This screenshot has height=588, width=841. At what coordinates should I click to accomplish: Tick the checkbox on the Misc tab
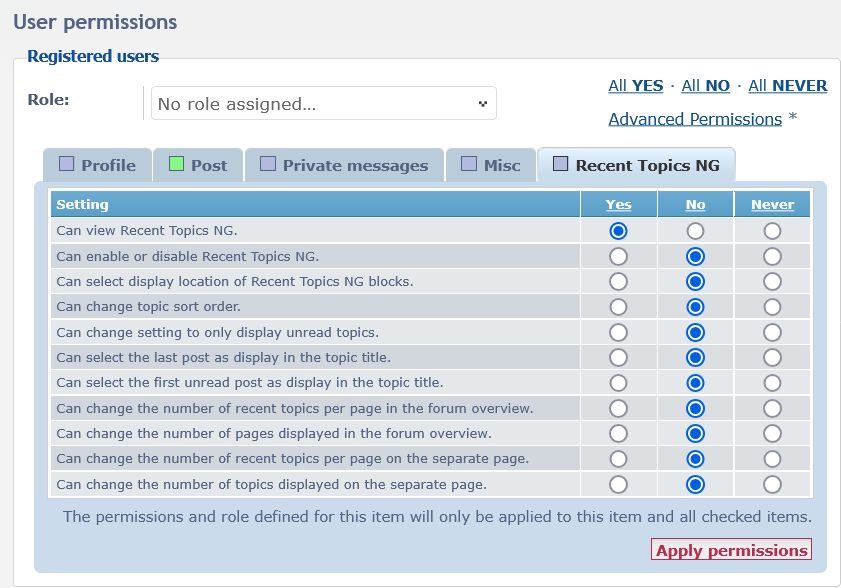coord(469,164)
